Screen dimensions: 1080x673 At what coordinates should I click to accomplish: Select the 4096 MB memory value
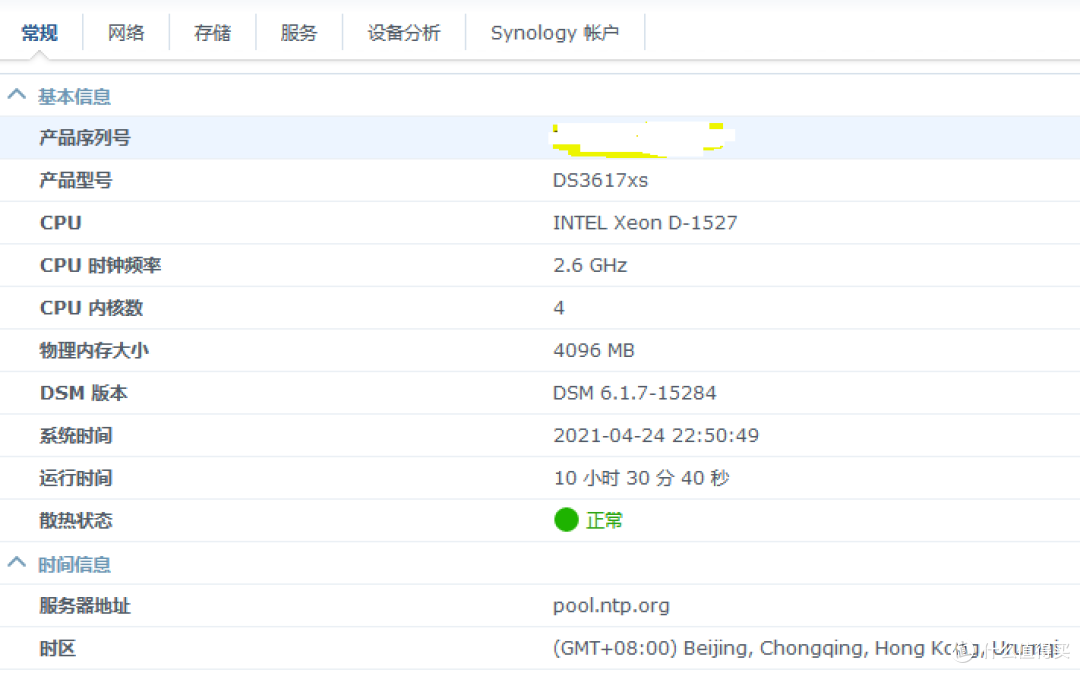pyautogui.click(x=593, y=350)
